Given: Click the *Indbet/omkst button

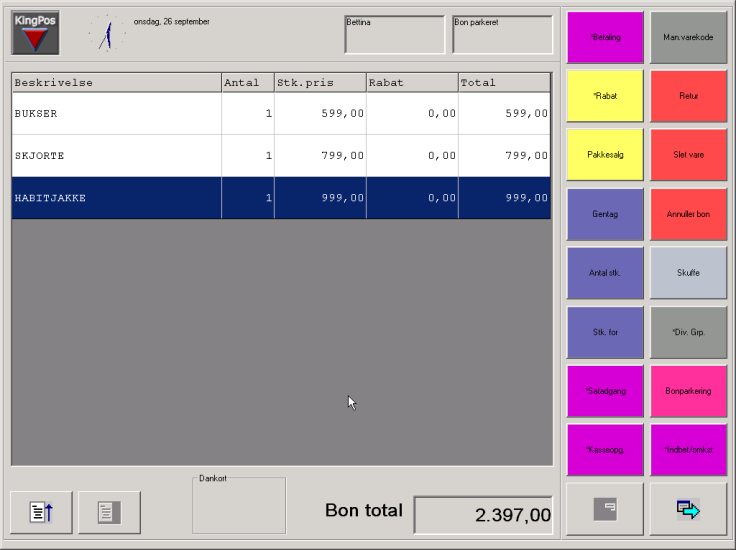Looking at the screenshot, I should 688,450.
